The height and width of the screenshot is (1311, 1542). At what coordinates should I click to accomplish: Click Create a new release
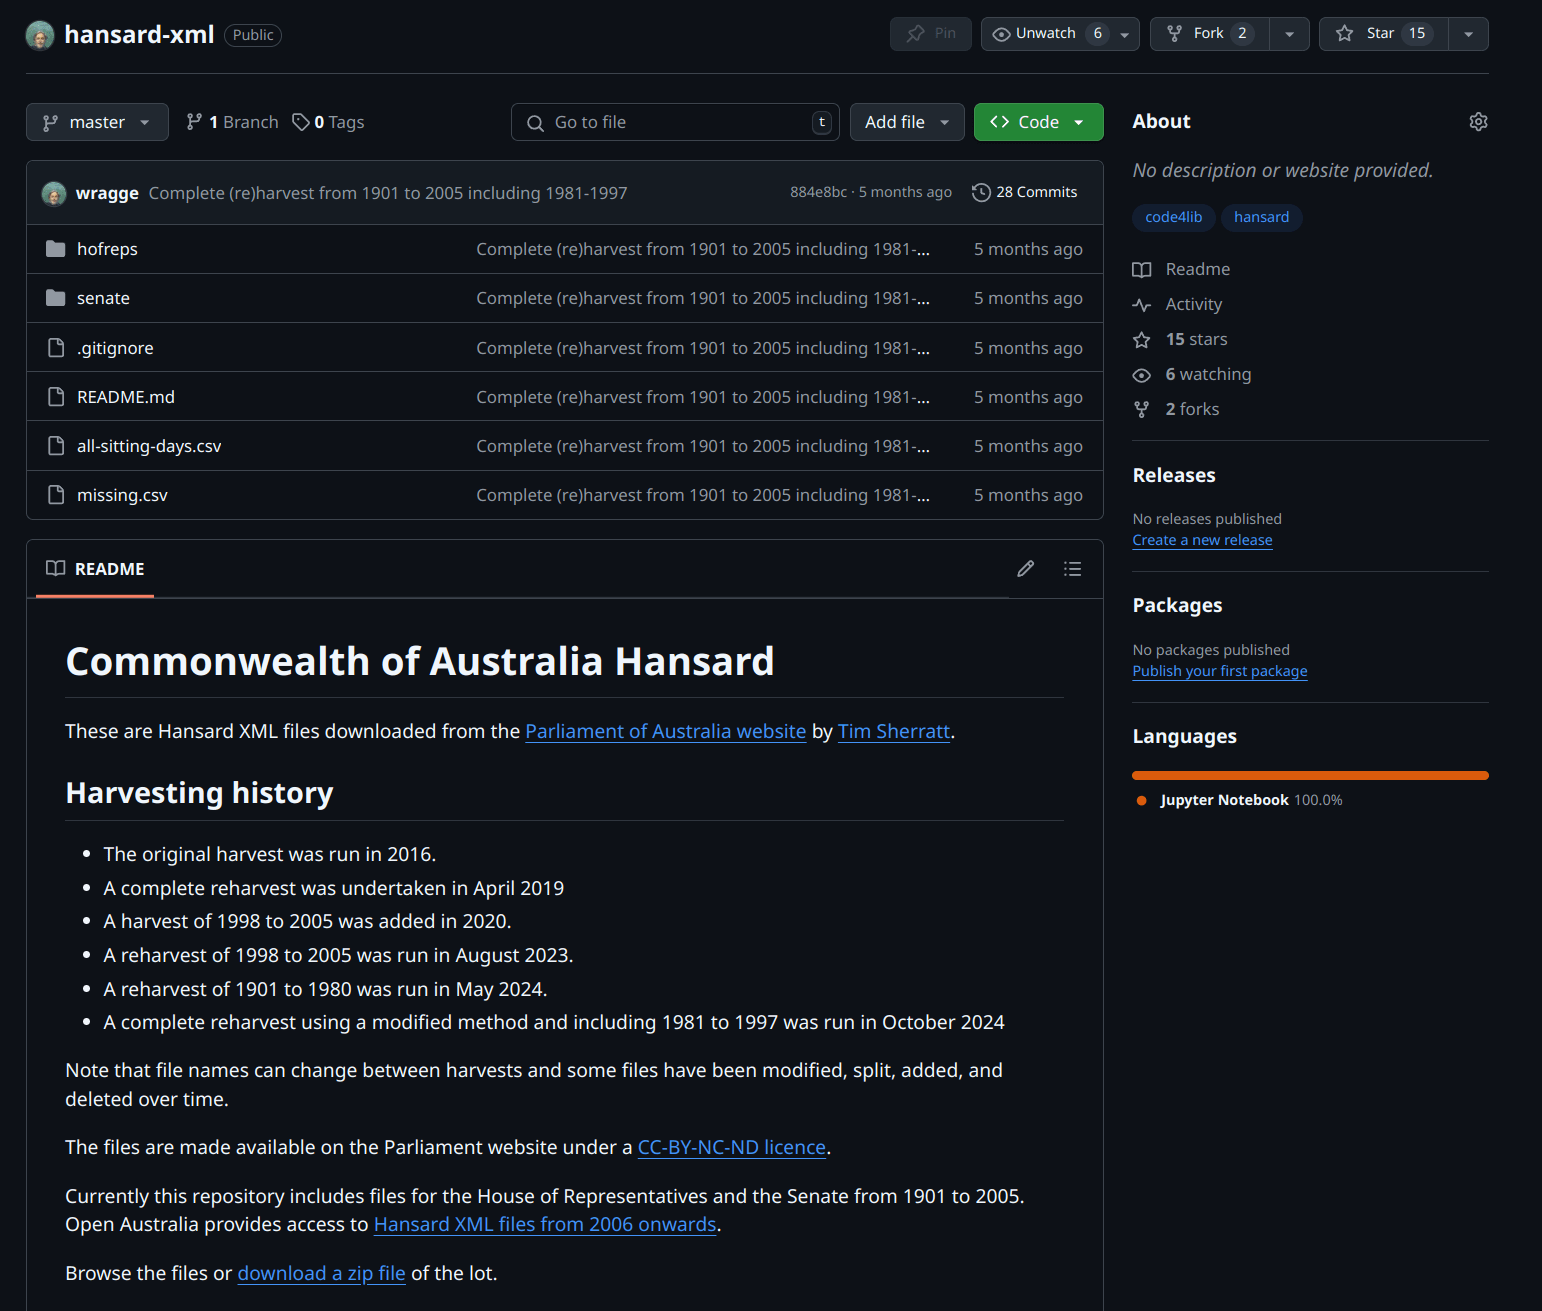pos(1202,540)
